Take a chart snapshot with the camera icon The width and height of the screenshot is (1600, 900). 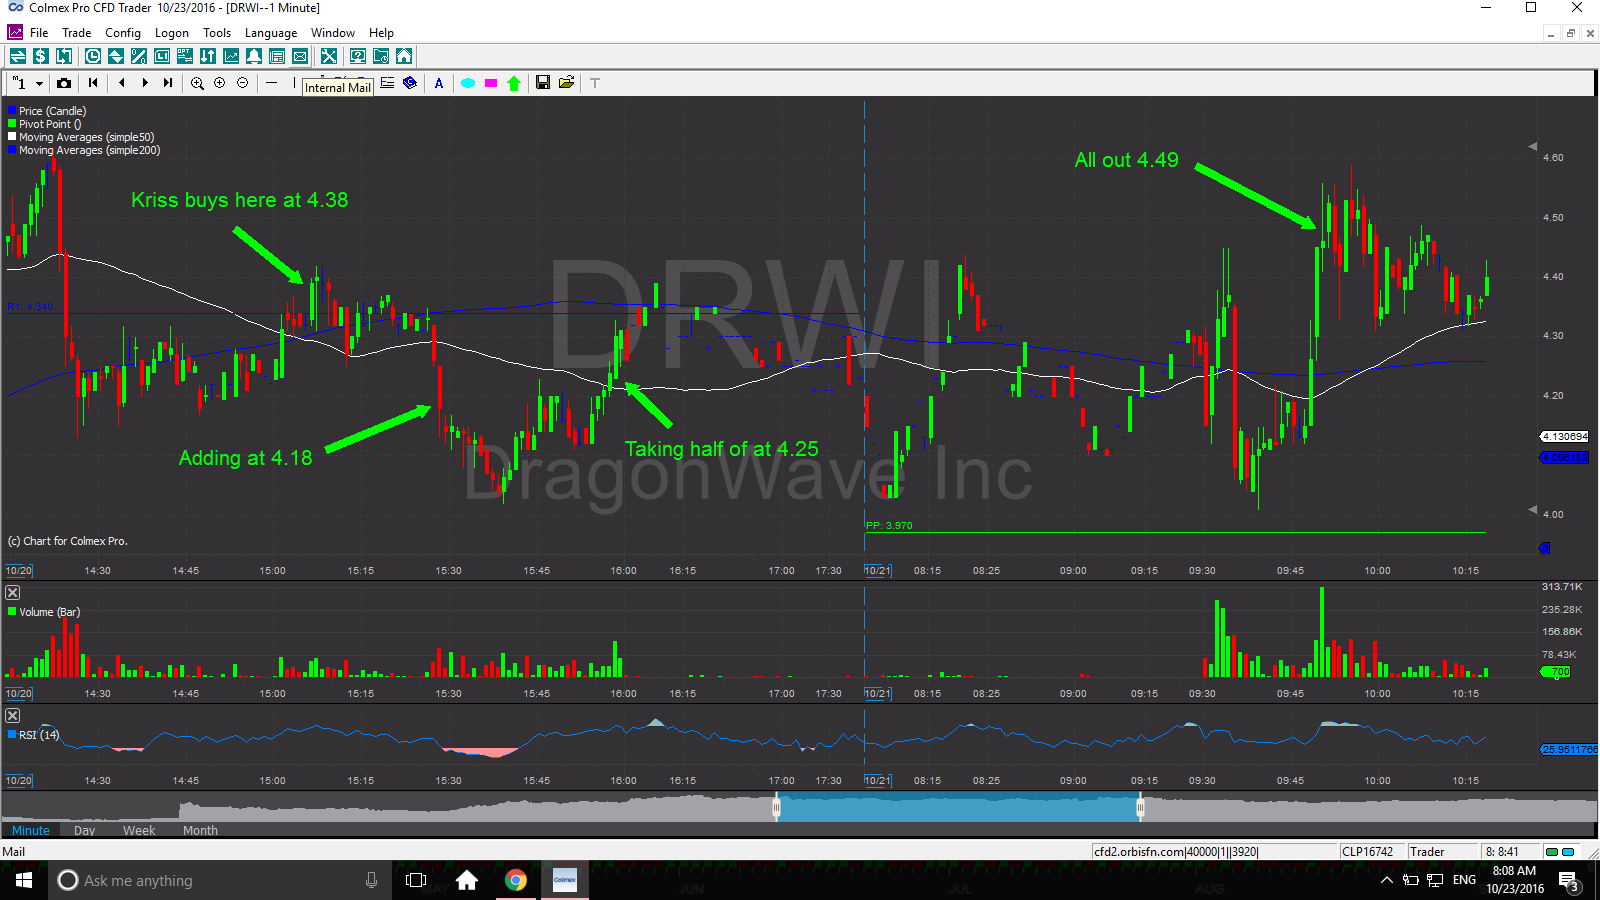[x=64, y=83]
